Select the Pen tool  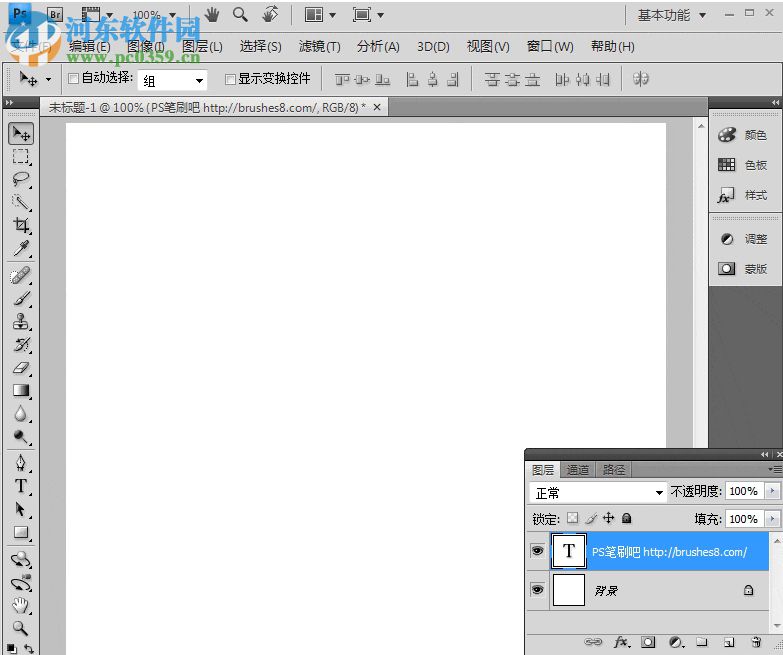21,462
